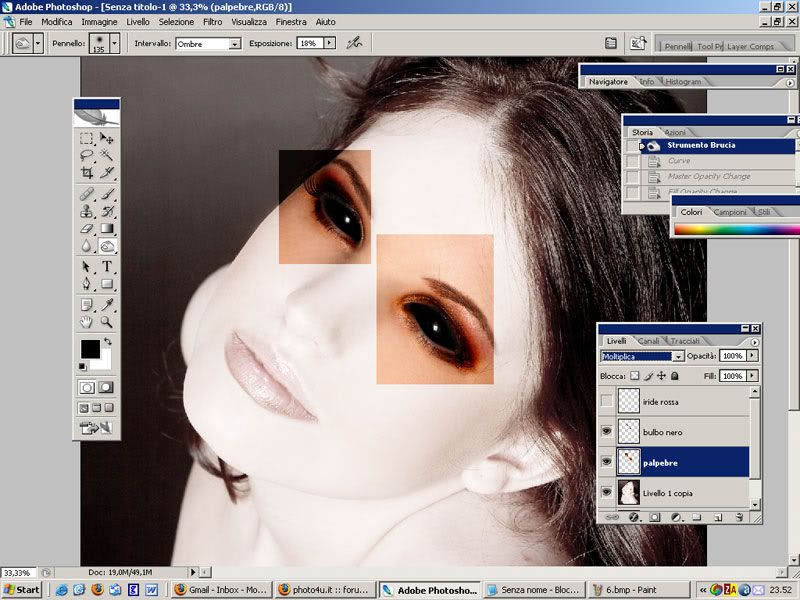The image size is (800, 600).
Task: Open the Filtro menu
Action: tap(213, 22)
